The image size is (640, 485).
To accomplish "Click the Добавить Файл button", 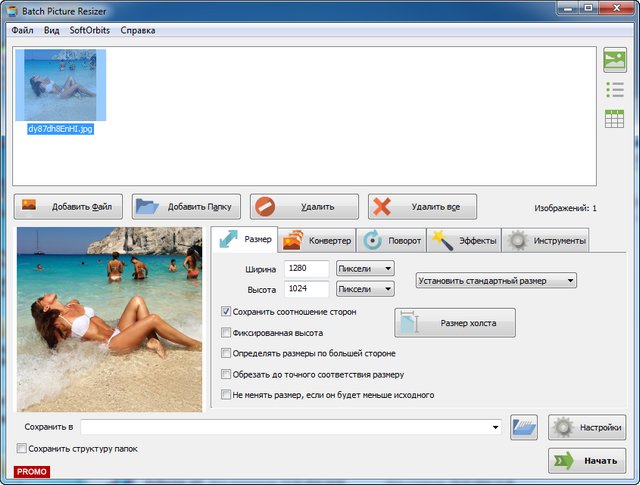I will [x=68, y=207].
